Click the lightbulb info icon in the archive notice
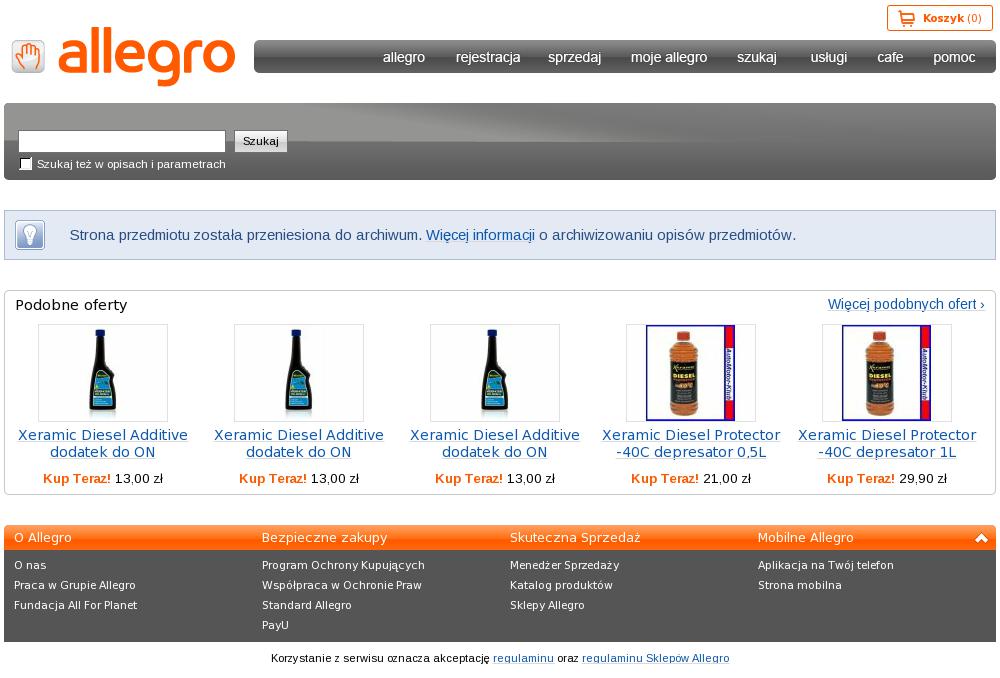The image size is (1000, 678). (29, 235)
